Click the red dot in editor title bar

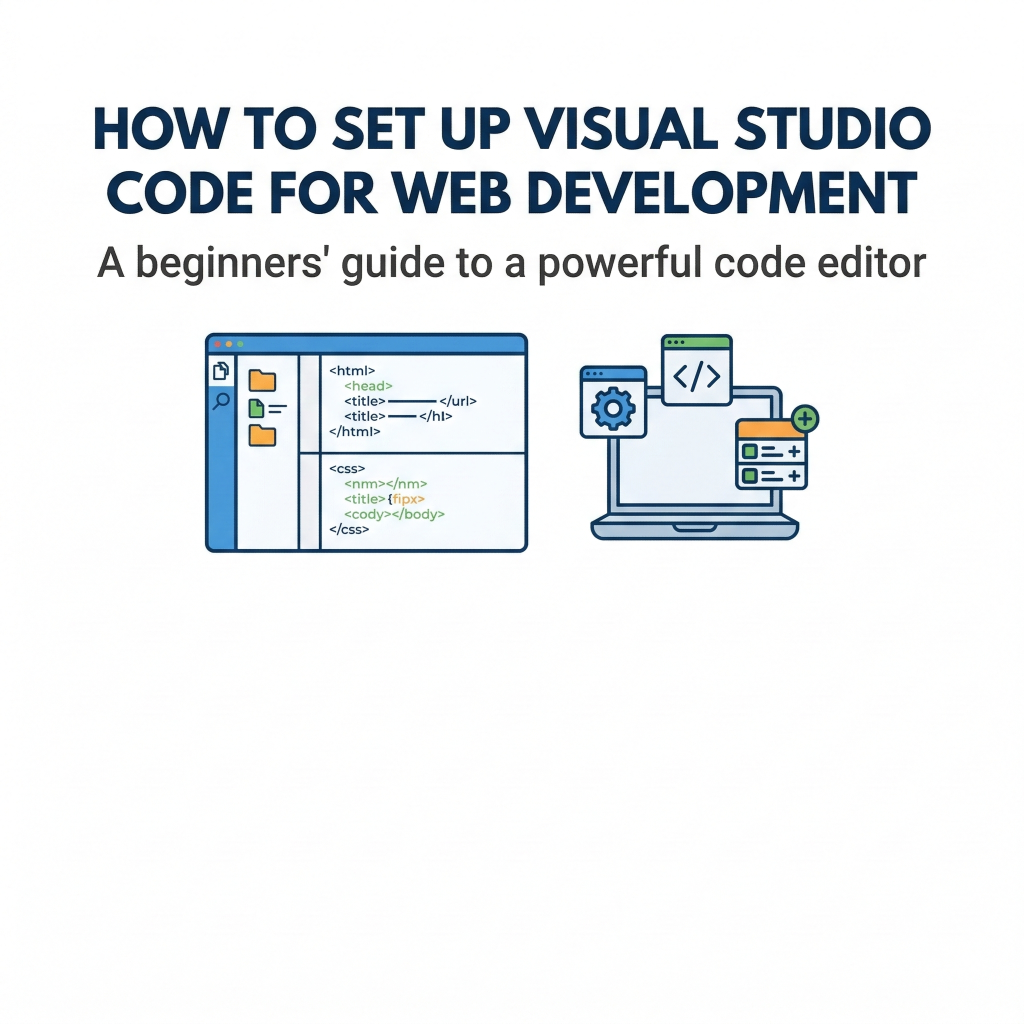[x=217, y=344]
